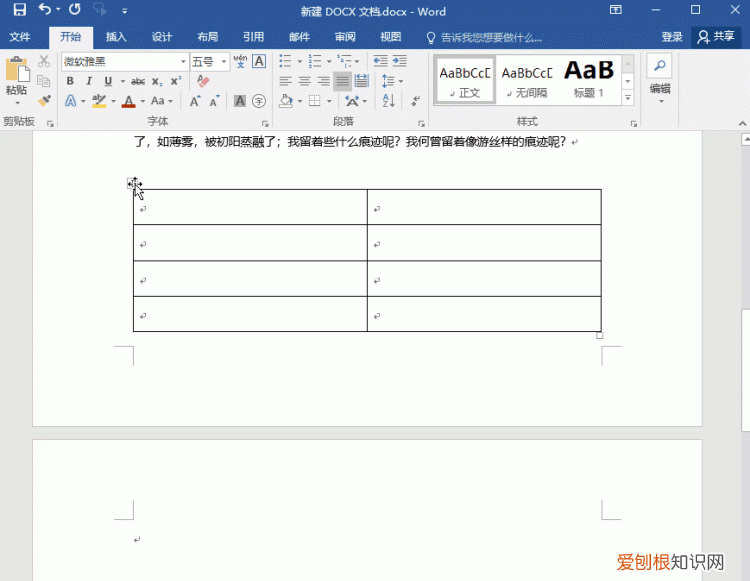Screen dimensions: 750x581
Task: Click the Redo/Repeat arrow icon
Action: pos(75,10)
